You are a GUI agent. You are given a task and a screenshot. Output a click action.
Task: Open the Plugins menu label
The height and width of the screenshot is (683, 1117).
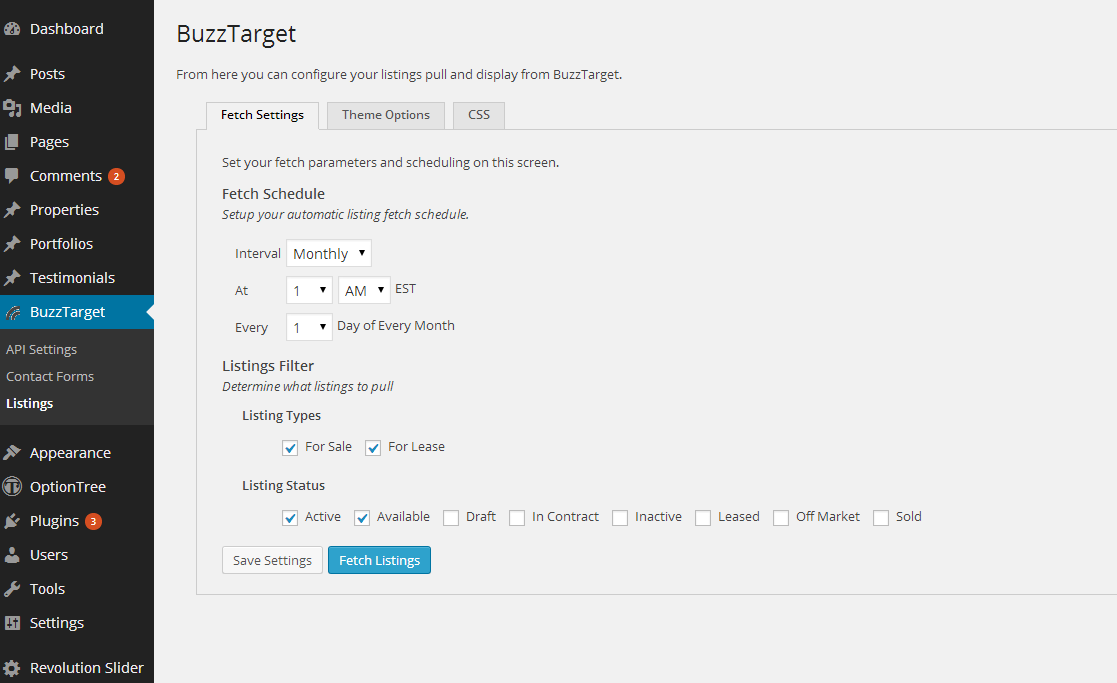[x=54, y=521]
